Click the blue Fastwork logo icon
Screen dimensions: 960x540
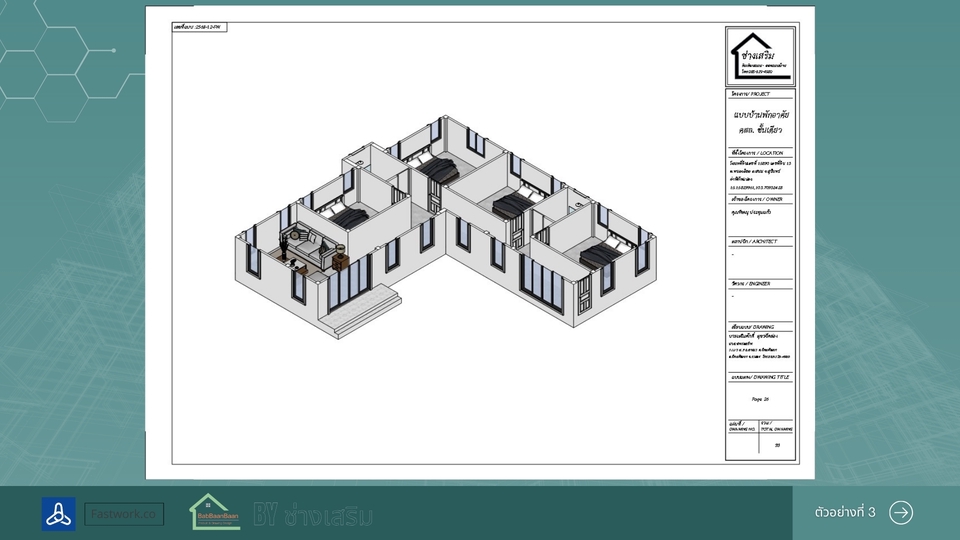coord(58,514)
